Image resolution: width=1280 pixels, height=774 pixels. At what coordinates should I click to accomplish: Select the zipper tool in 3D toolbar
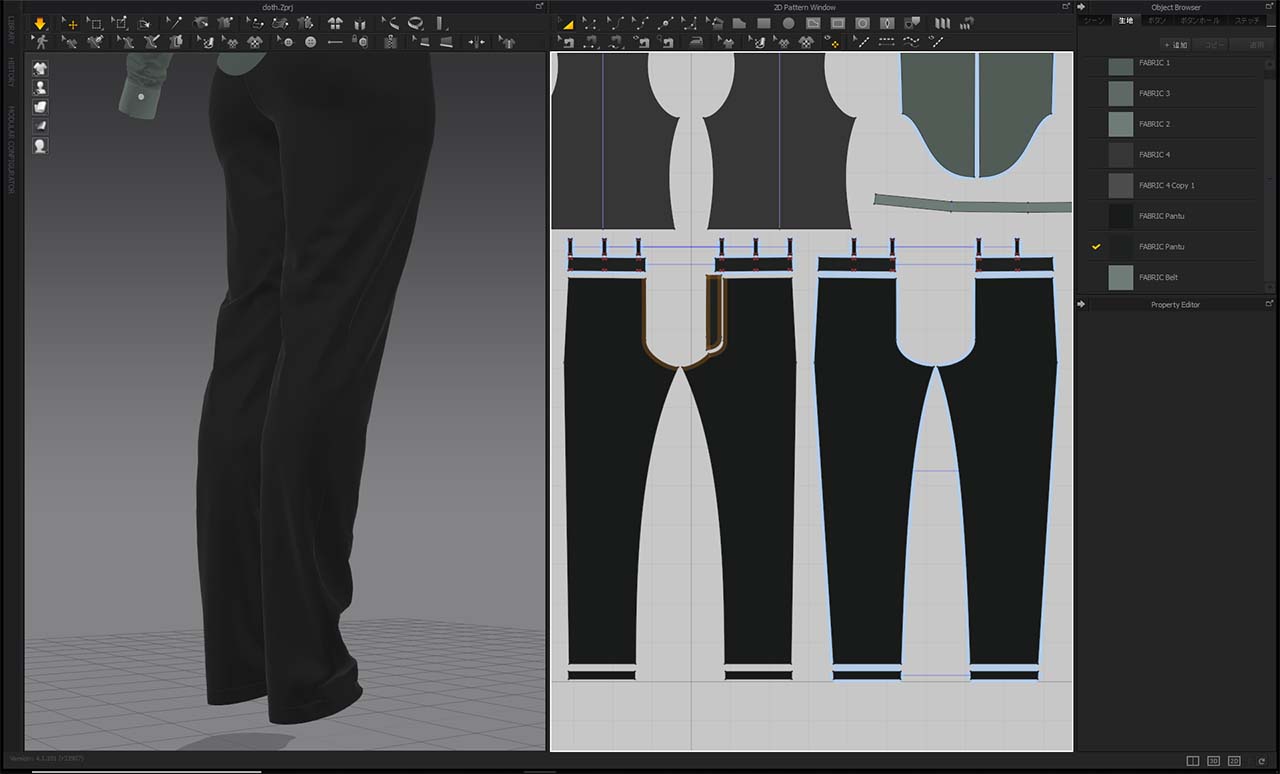(x=390, y=41)
